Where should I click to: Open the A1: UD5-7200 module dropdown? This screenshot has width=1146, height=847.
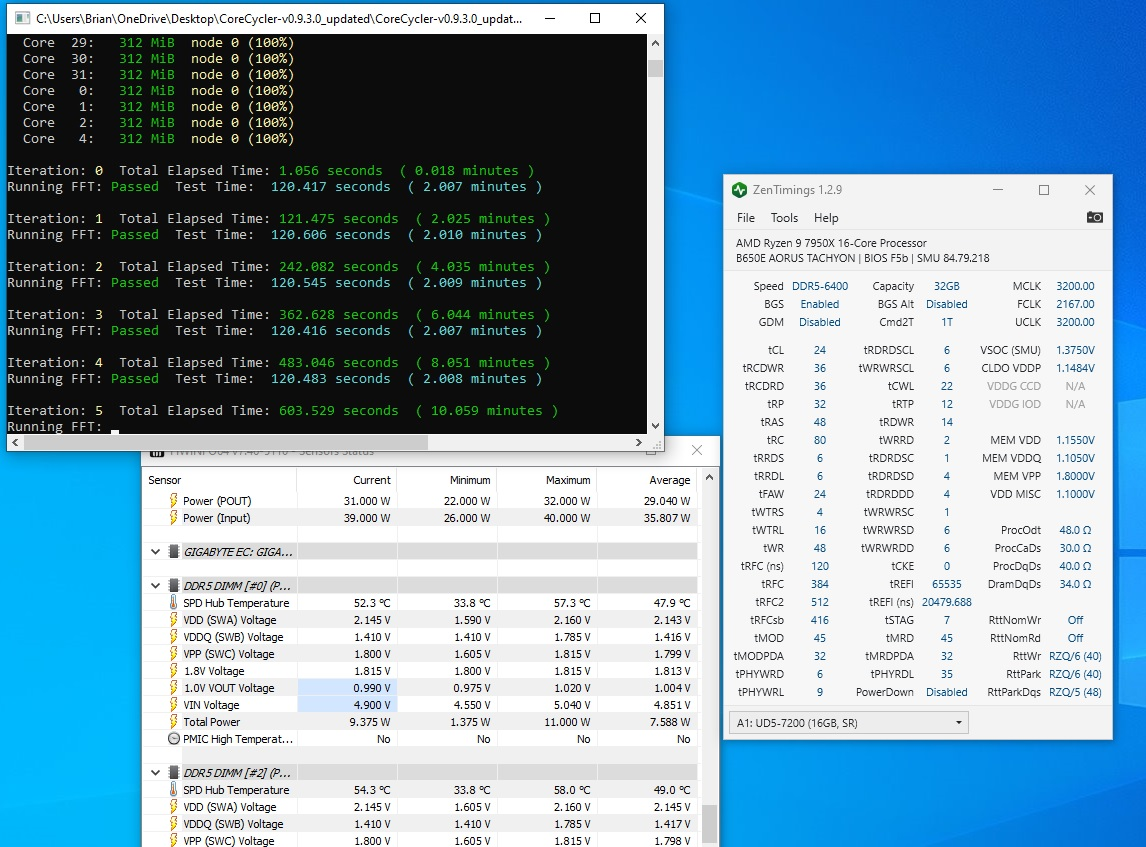pos(849,723)
